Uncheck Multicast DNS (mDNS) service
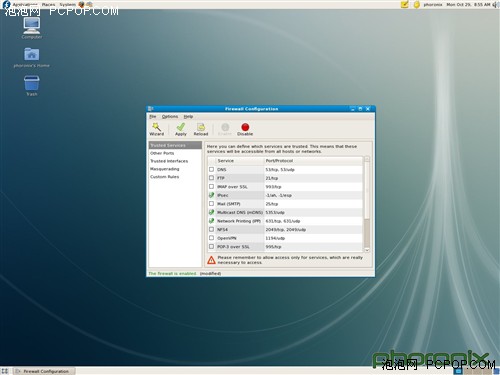This screenshot has width=500, height=375. click(x=211, y=212)
